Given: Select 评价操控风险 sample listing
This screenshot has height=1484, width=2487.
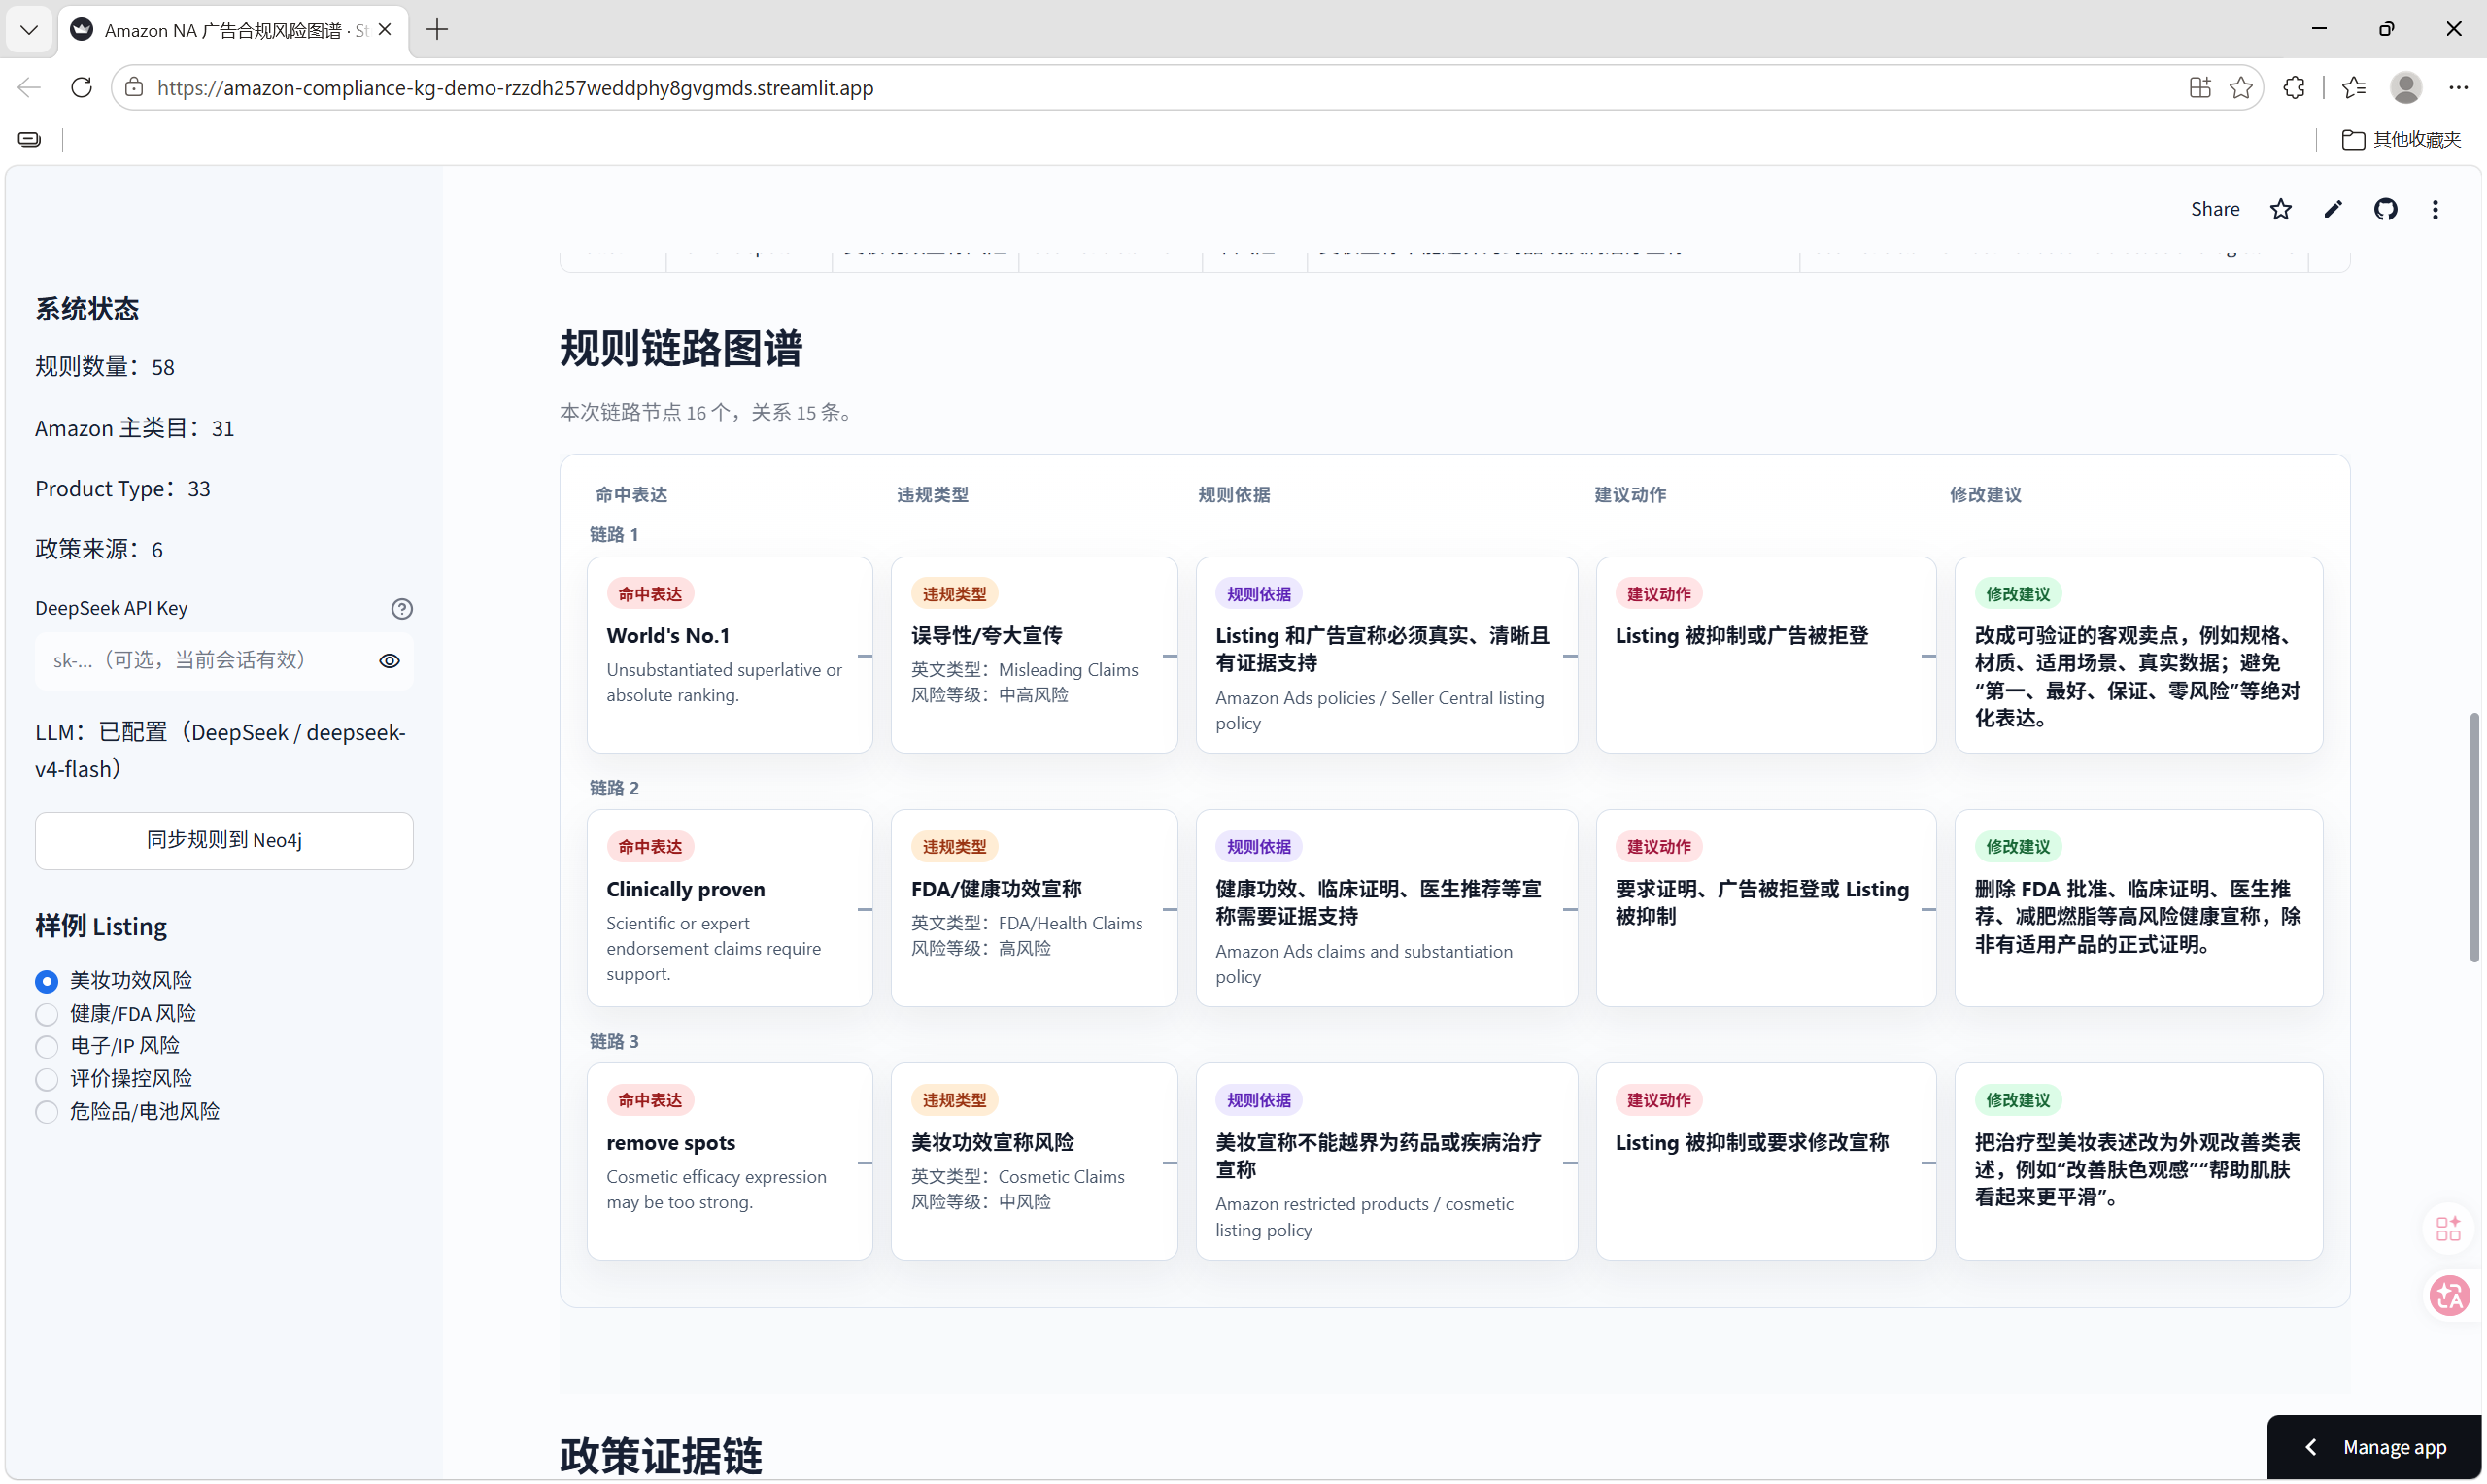Looking at the screenshot, I should tap(114, 1079).
